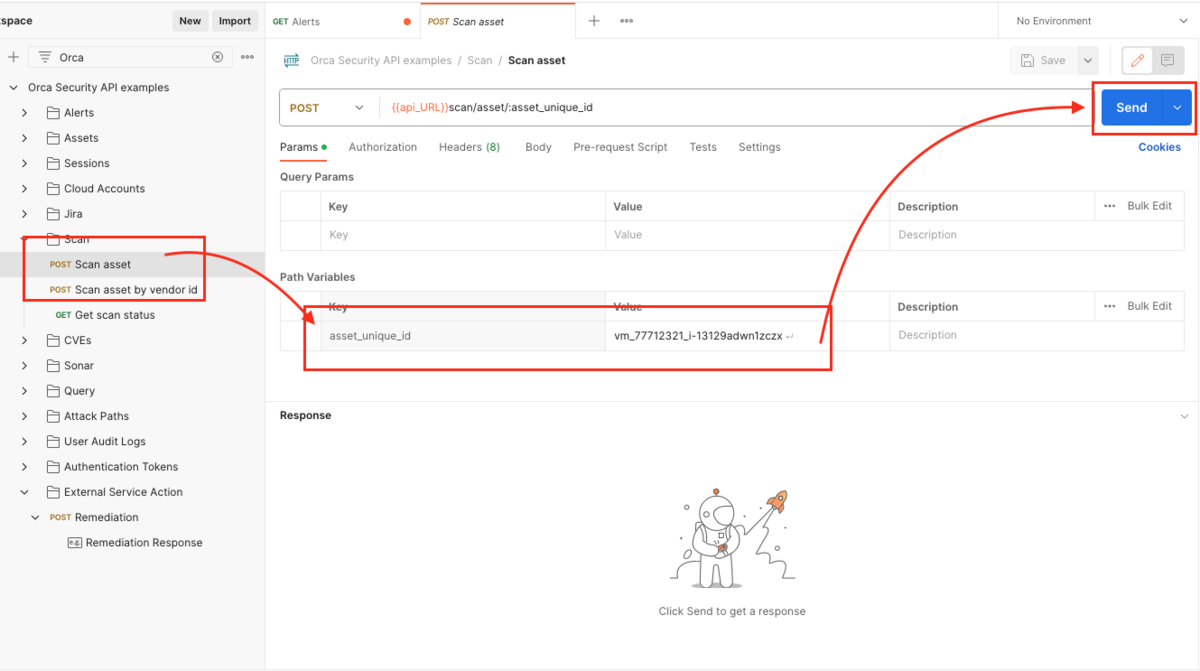1200x671 pixels.
Task: Click the asset_unique_id Description field
Action: coord(1036,336)
